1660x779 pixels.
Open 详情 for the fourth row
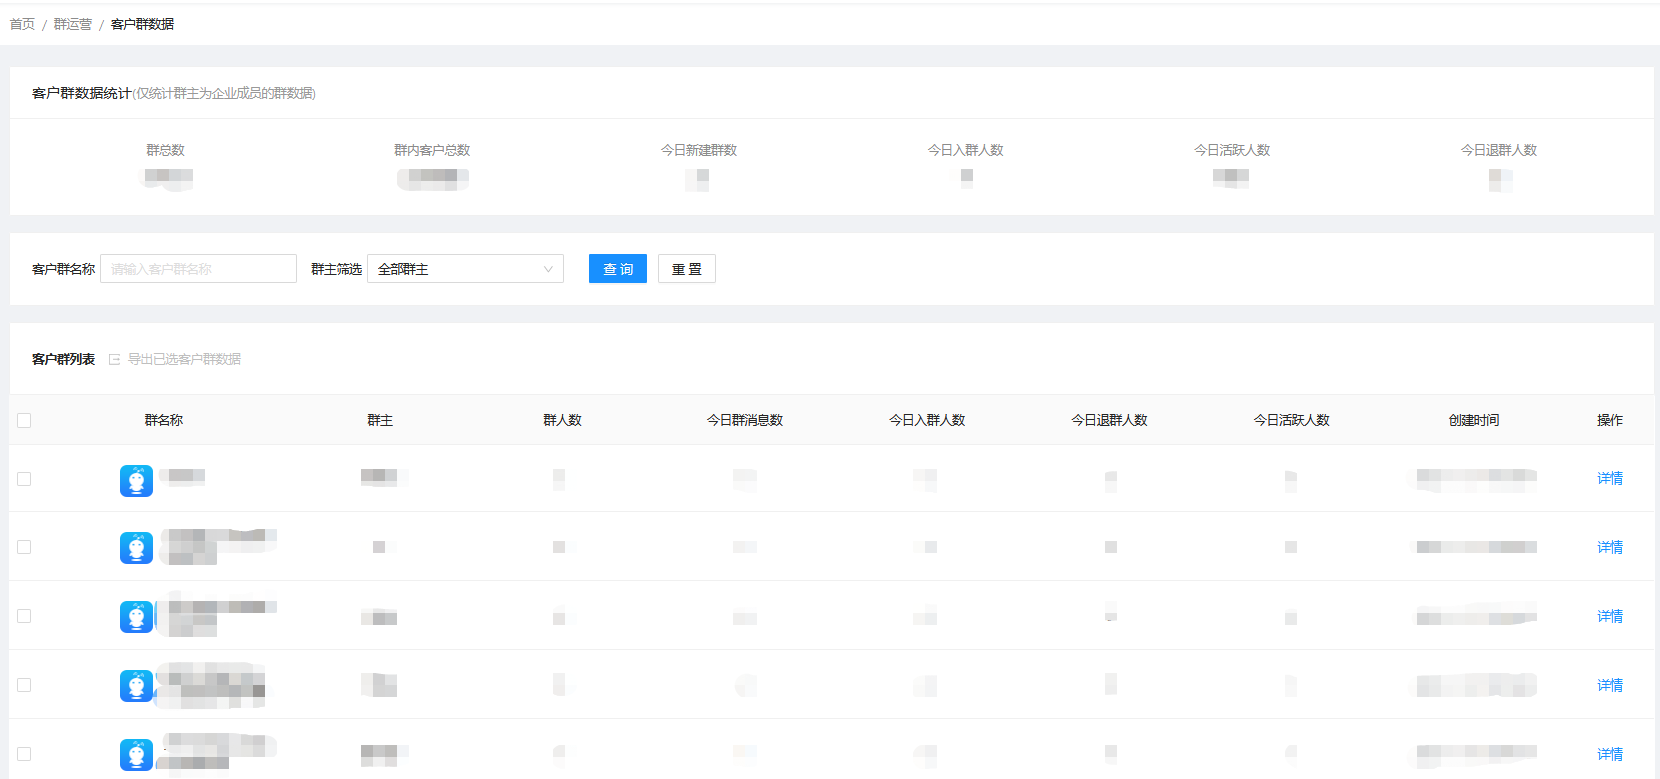click(x=1610, y=685)
